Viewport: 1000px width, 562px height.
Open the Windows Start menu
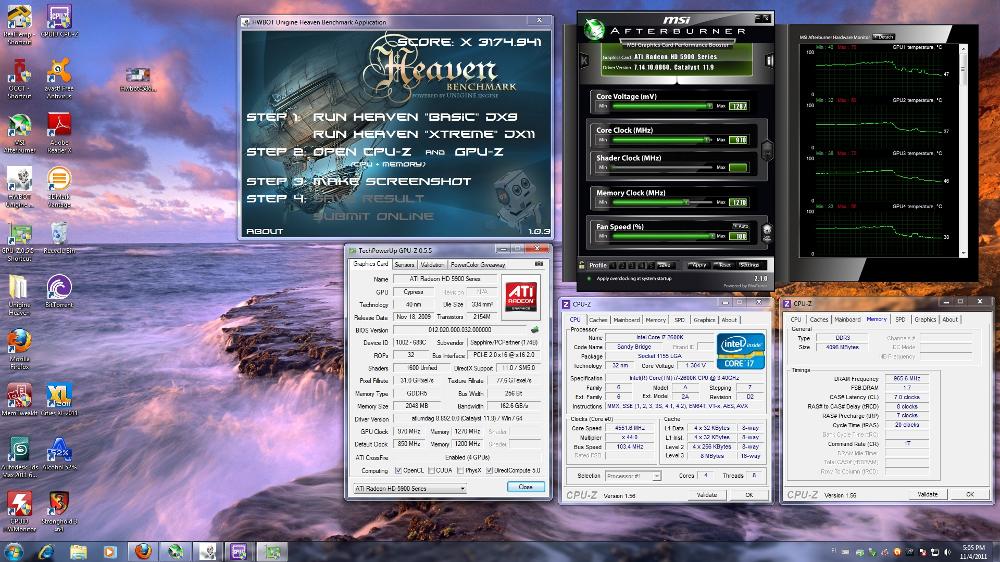pos(13,551)
